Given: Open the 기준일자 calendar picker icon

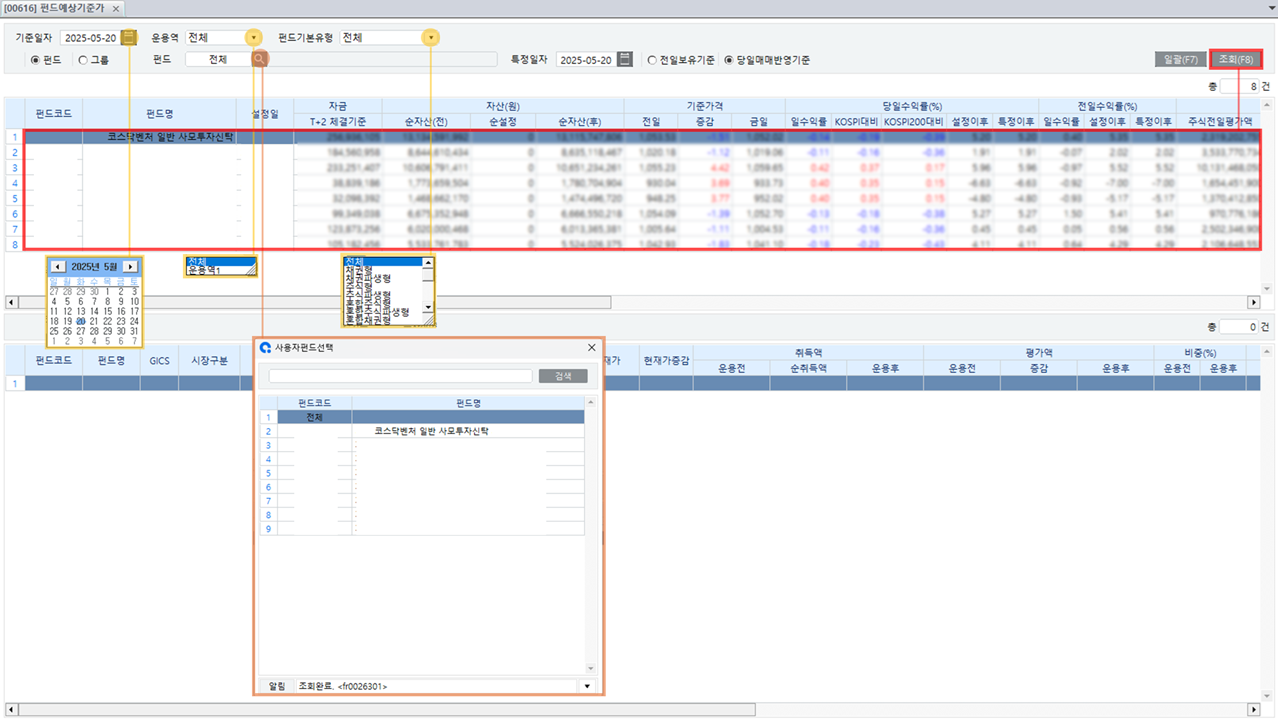Looking at the screenshot, I should point(129,38).
